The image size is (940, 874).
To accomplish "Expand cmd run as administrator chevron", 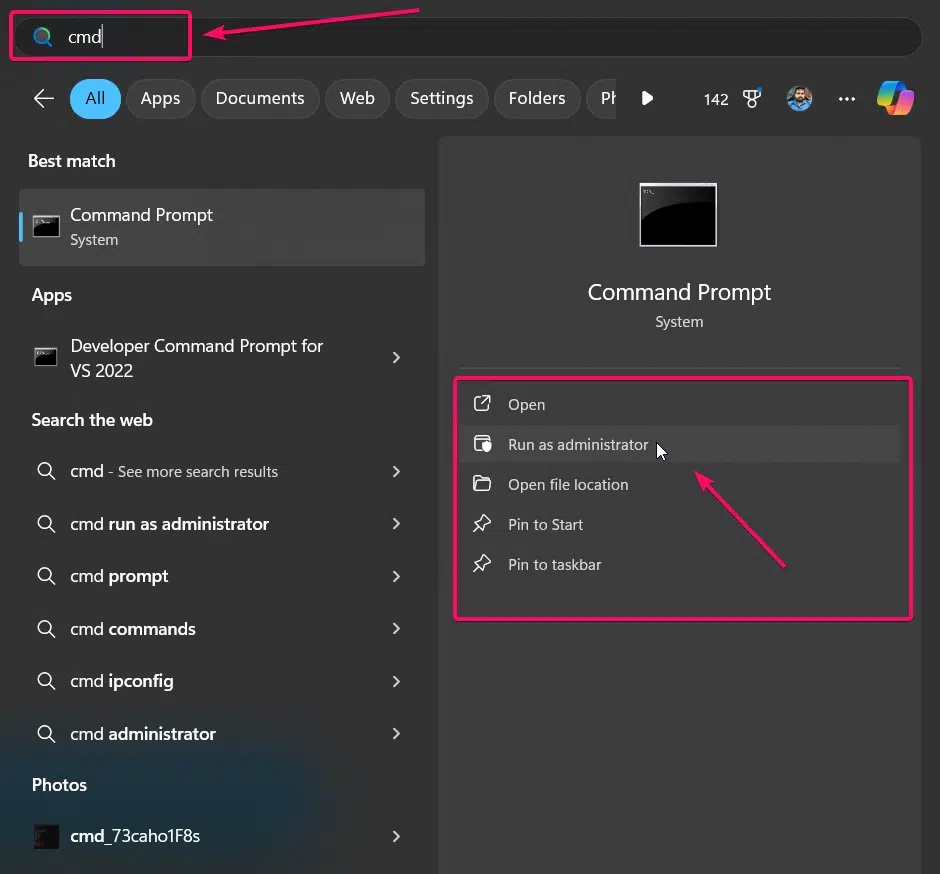I will [396, 524].
